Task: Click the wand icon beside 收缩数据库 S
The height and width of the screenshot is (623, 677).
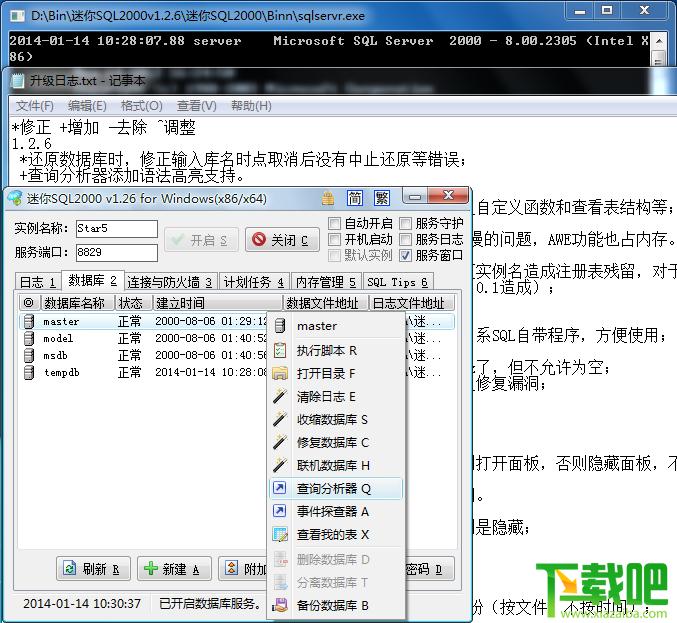Action: coord(280,419)
